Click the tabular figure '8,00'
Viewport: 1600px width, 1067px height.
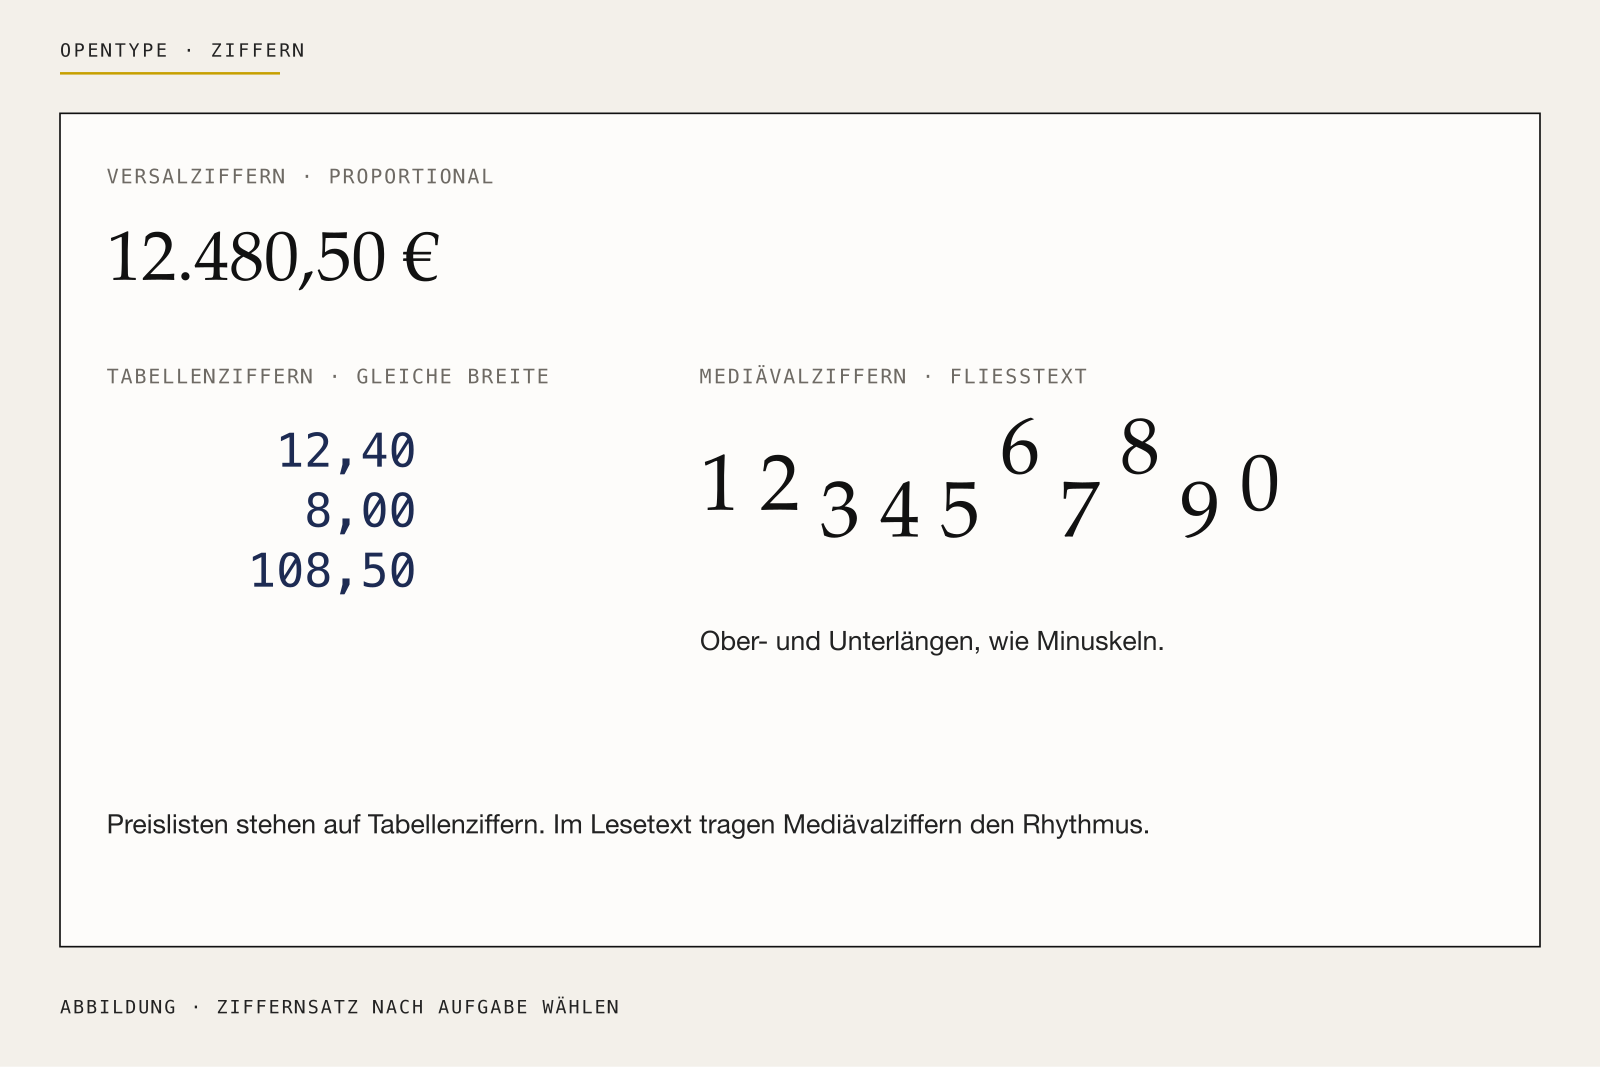point(360,511)
